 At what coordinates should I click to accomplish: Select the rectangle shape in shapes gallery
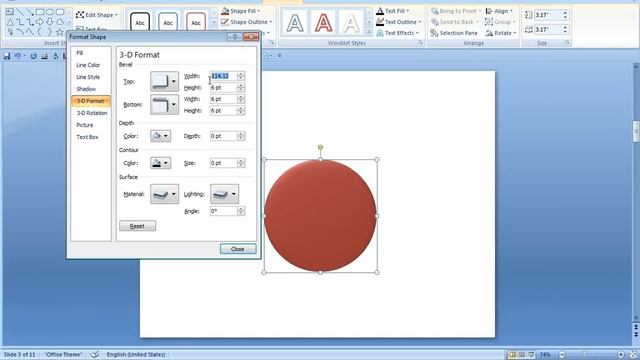40,12
